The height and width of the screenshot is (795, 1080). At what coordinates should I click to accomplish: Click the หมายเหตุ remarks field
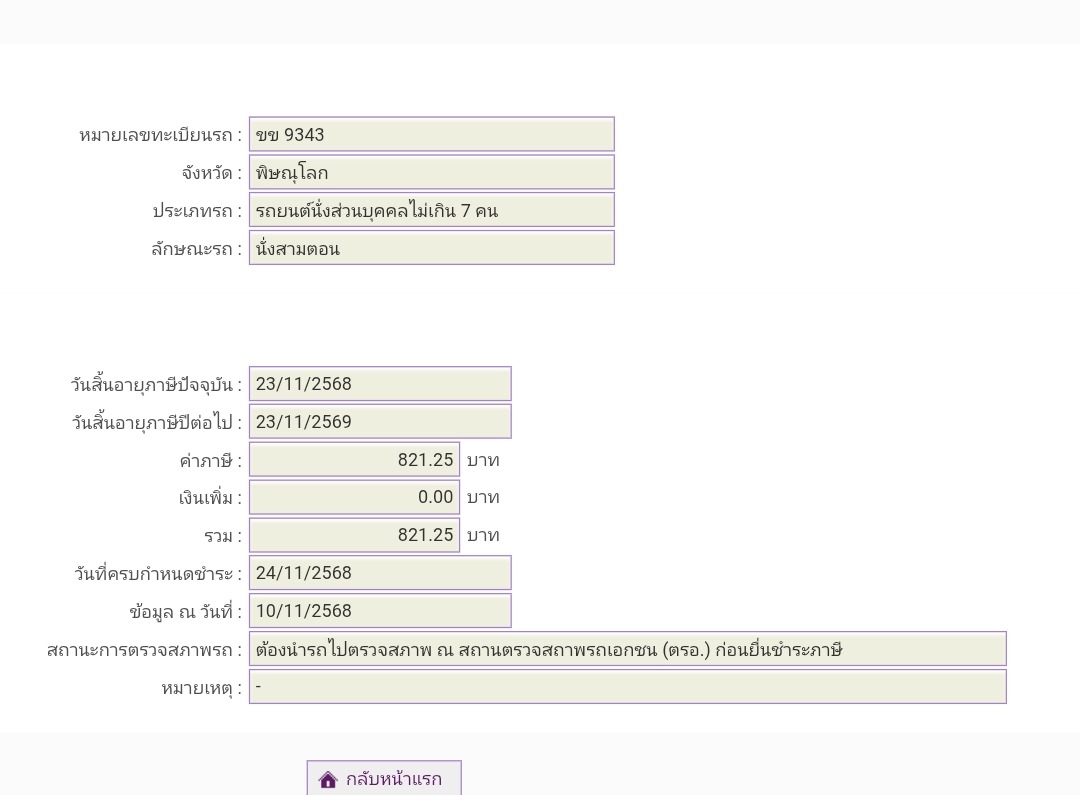tap(627, 687)
